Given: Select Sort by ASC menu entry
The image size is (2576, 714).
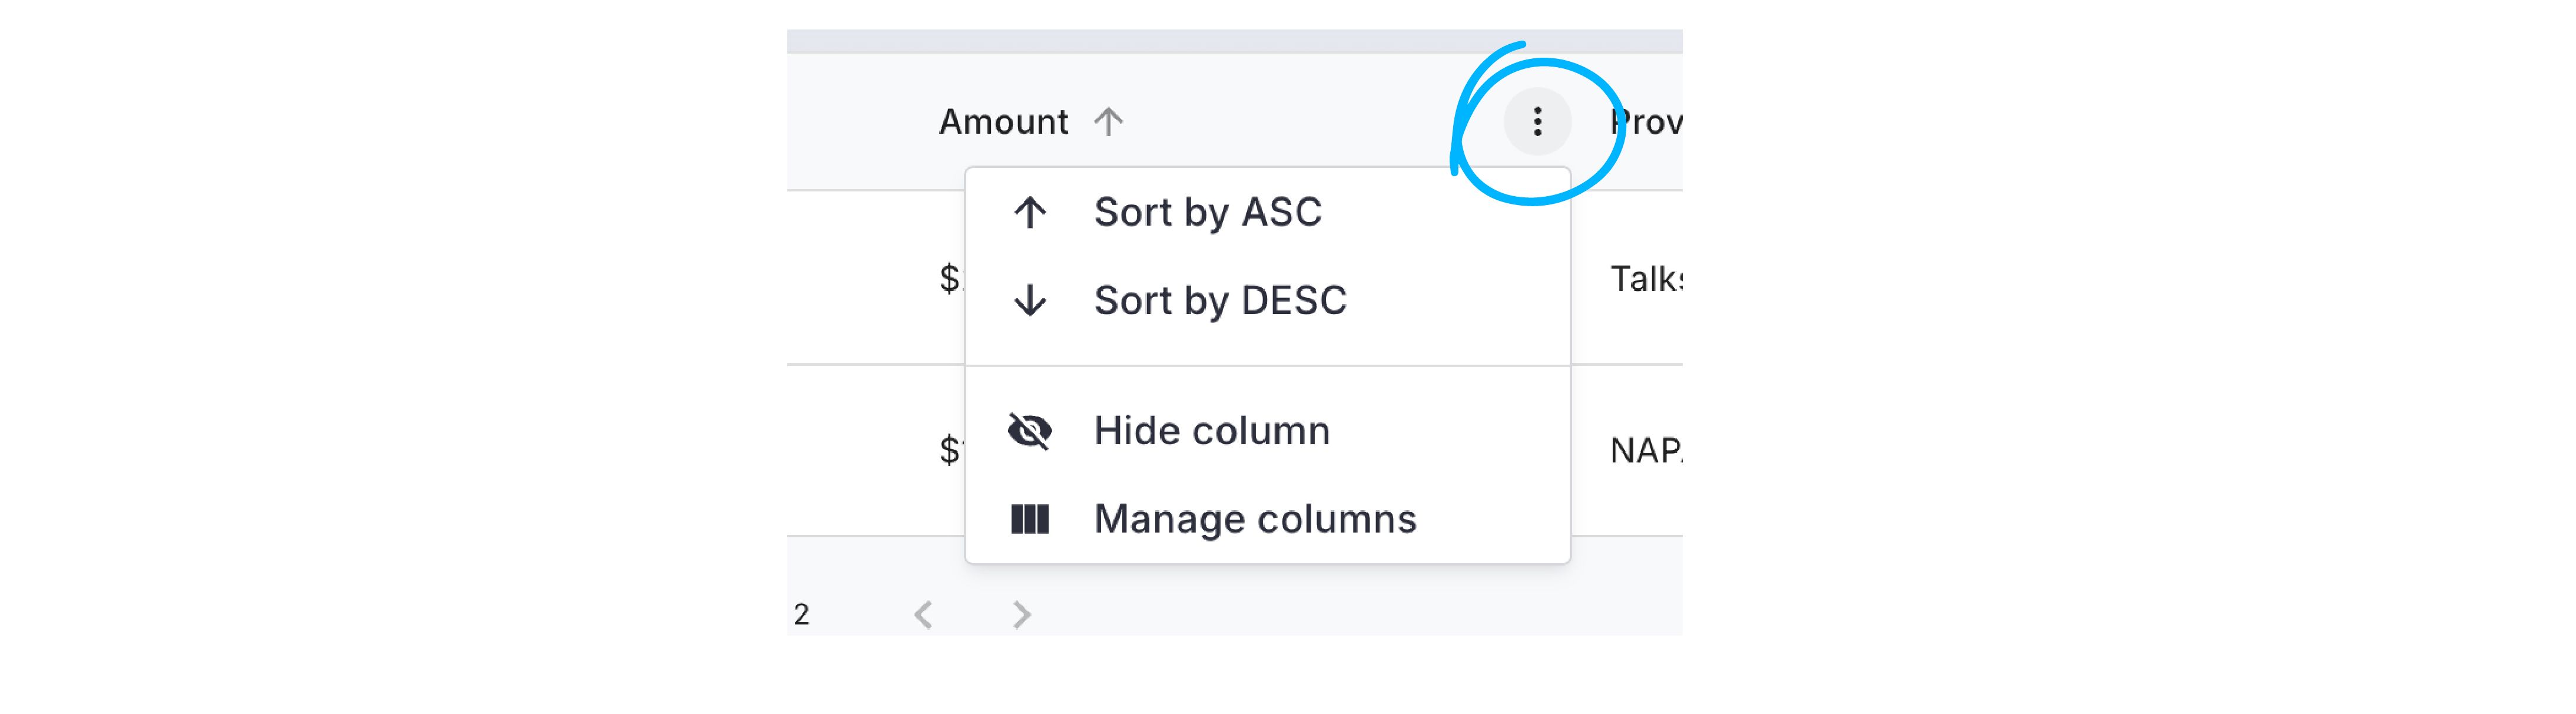Looking at the screenshot, I should coord(1267,212).
